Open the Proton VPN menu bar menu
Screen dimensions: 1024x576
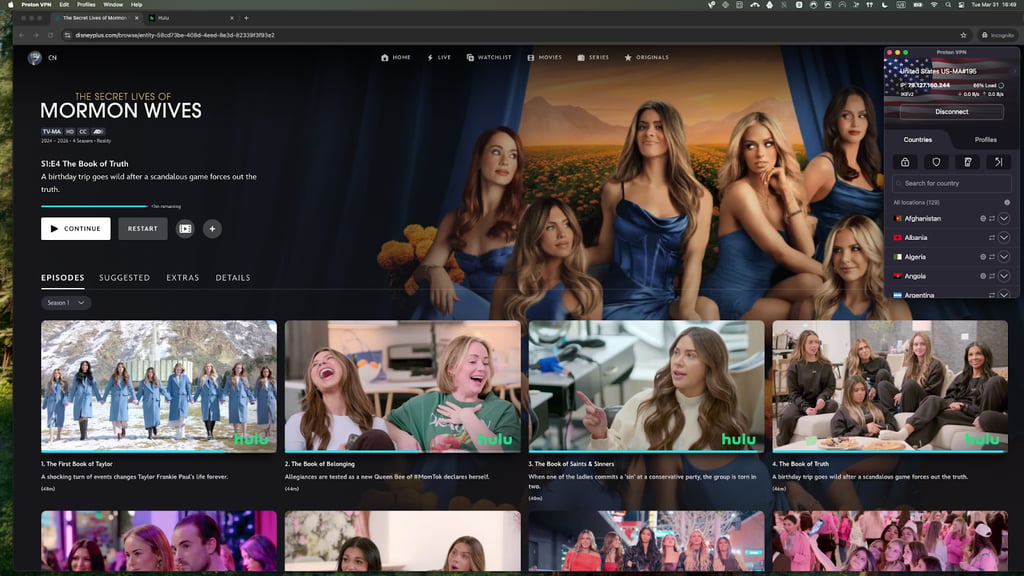click(x=36, y=5)
